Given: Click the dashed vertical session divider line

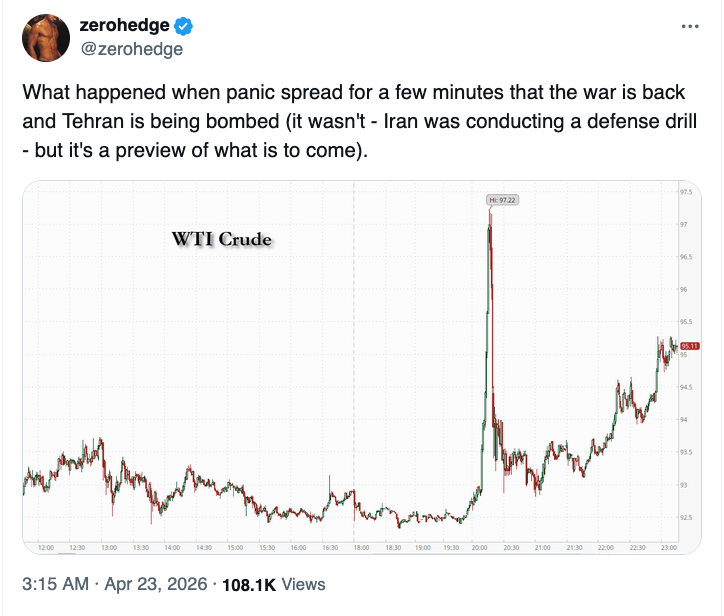Looking at the screenshot, I should pyautogui.click(x=354, y=300).
